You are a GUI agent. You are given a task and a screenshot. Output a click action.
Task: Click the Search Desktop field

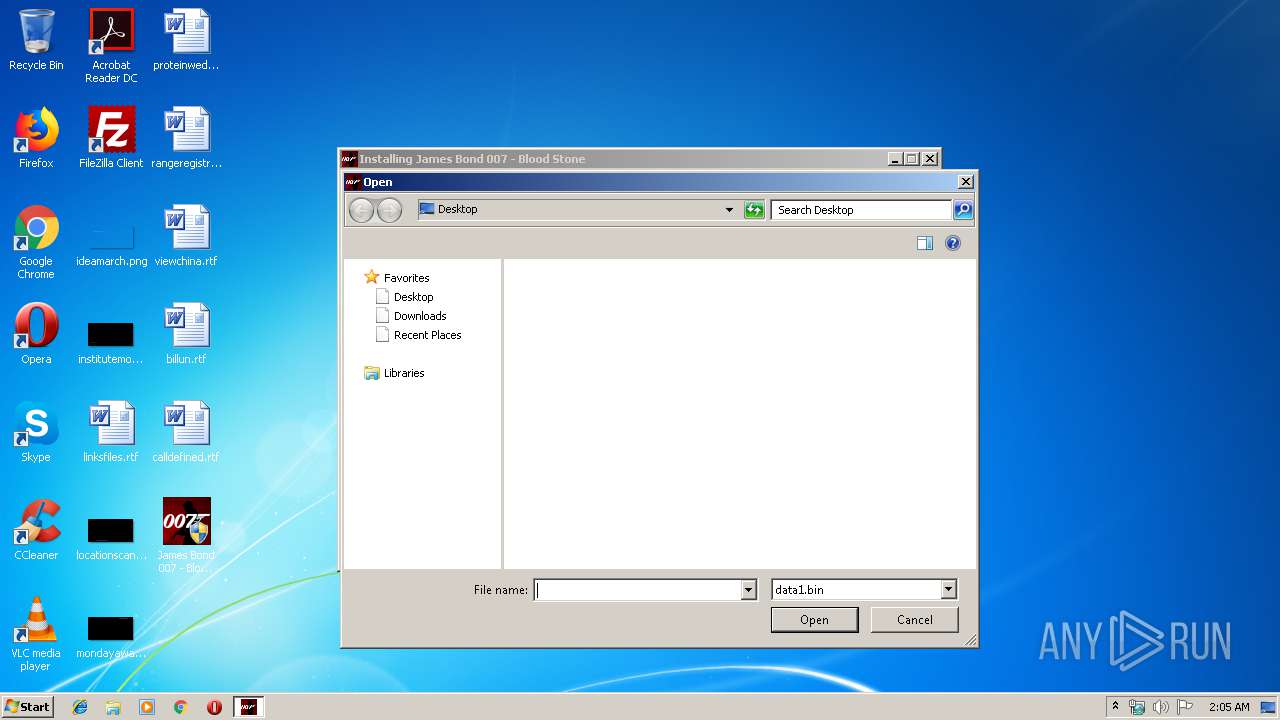[x=861, y=210]
